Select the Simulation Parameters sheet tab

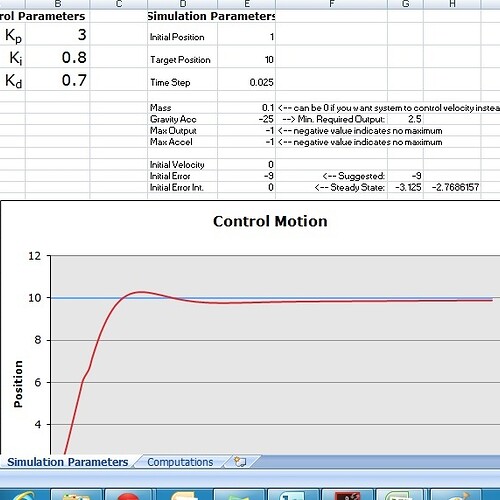click(x=68, y=462)
